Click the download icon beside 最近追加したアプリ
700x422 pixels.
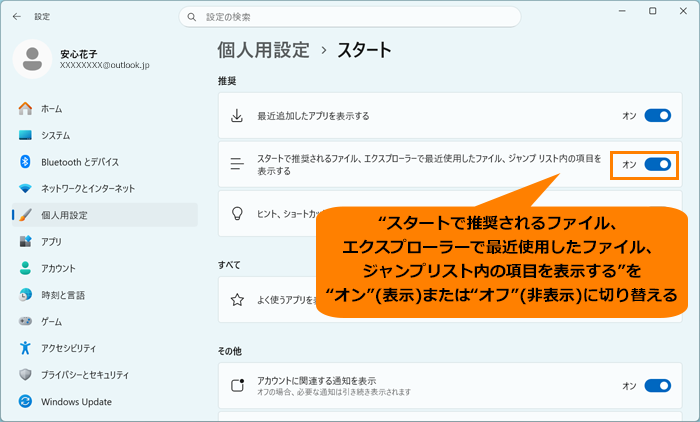(237, 116)
